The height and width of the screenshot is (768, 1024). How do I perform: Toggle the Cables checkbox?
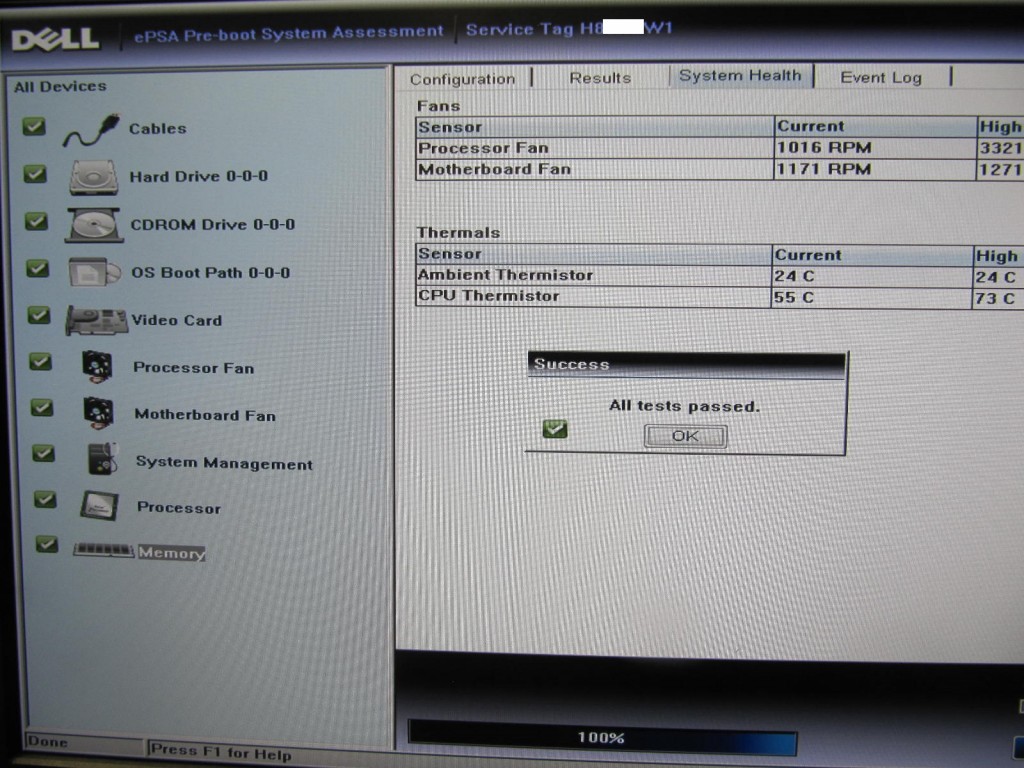point(34,127)
